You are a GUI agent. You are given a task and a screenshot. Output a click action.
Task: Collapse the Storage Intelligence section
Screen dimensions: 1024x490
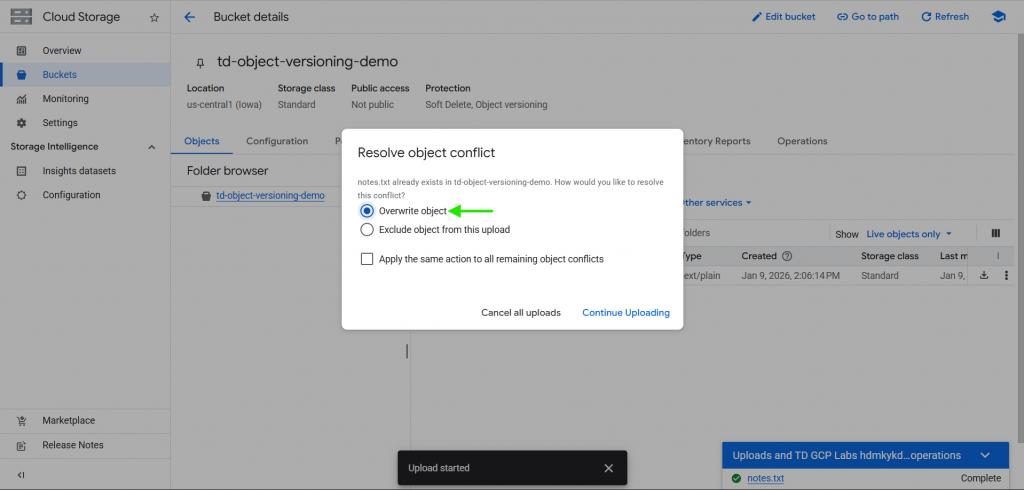pos(152,147)
